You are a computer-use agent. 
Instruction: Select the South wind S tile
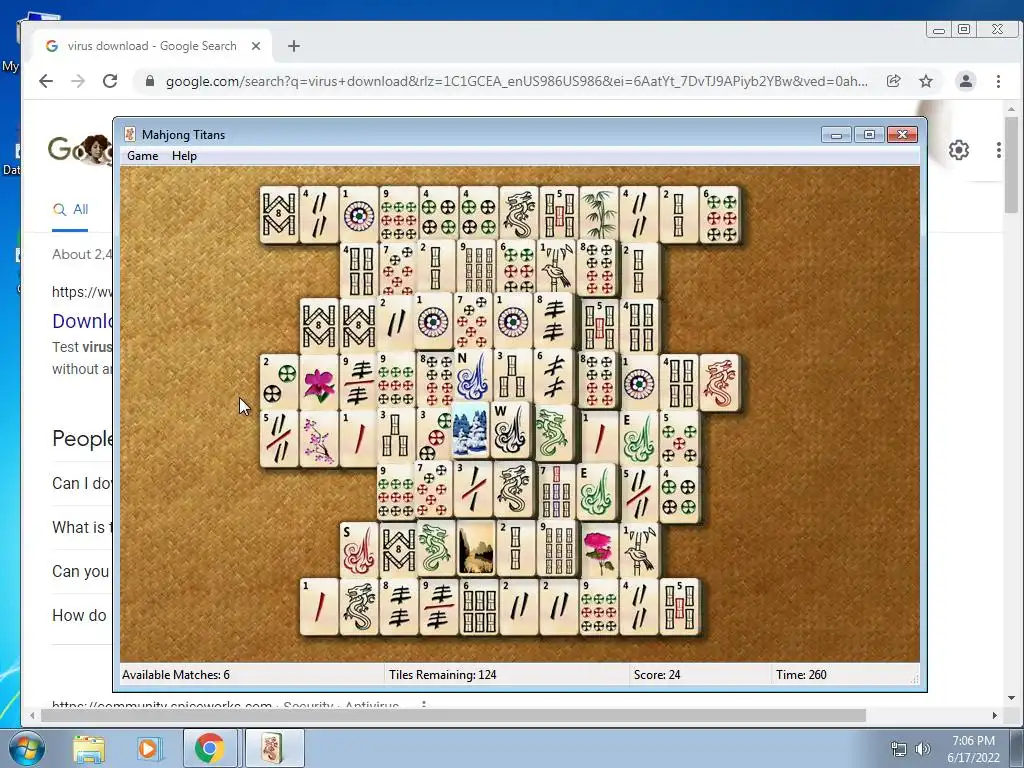[359, 550]
